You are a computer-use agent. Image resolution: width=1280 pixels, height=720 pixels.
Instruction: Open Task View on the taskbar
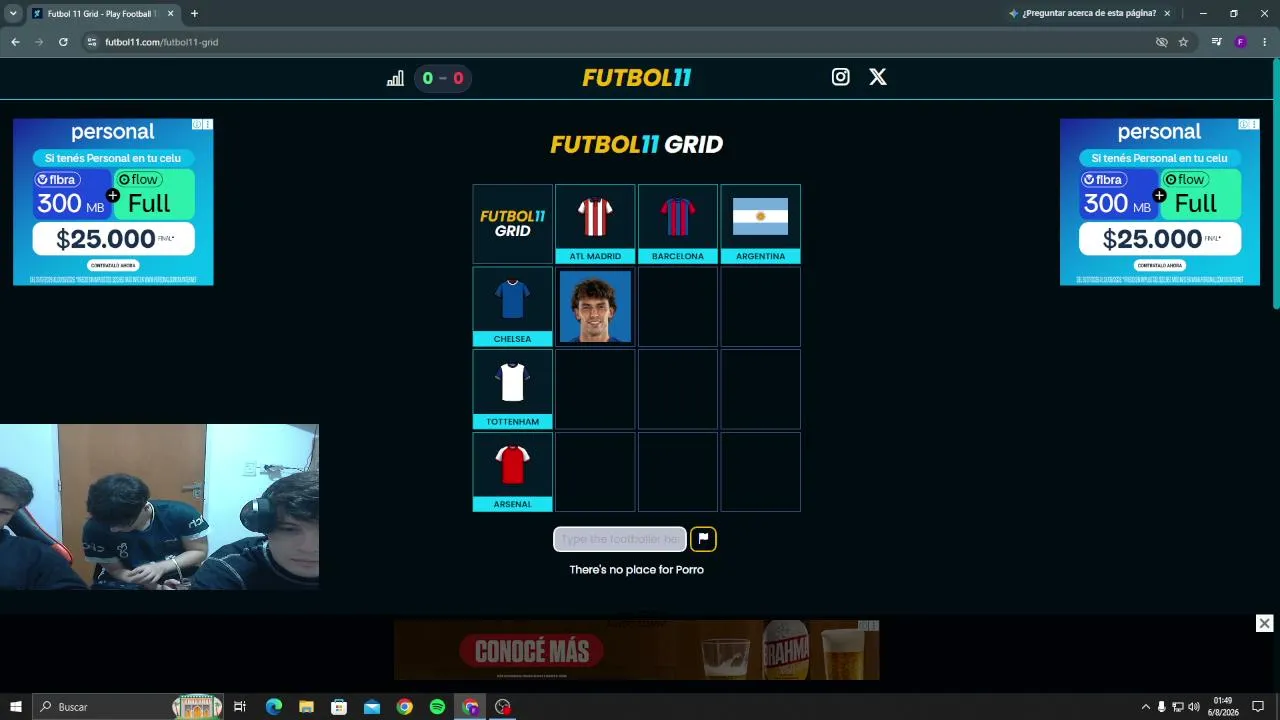240,707
